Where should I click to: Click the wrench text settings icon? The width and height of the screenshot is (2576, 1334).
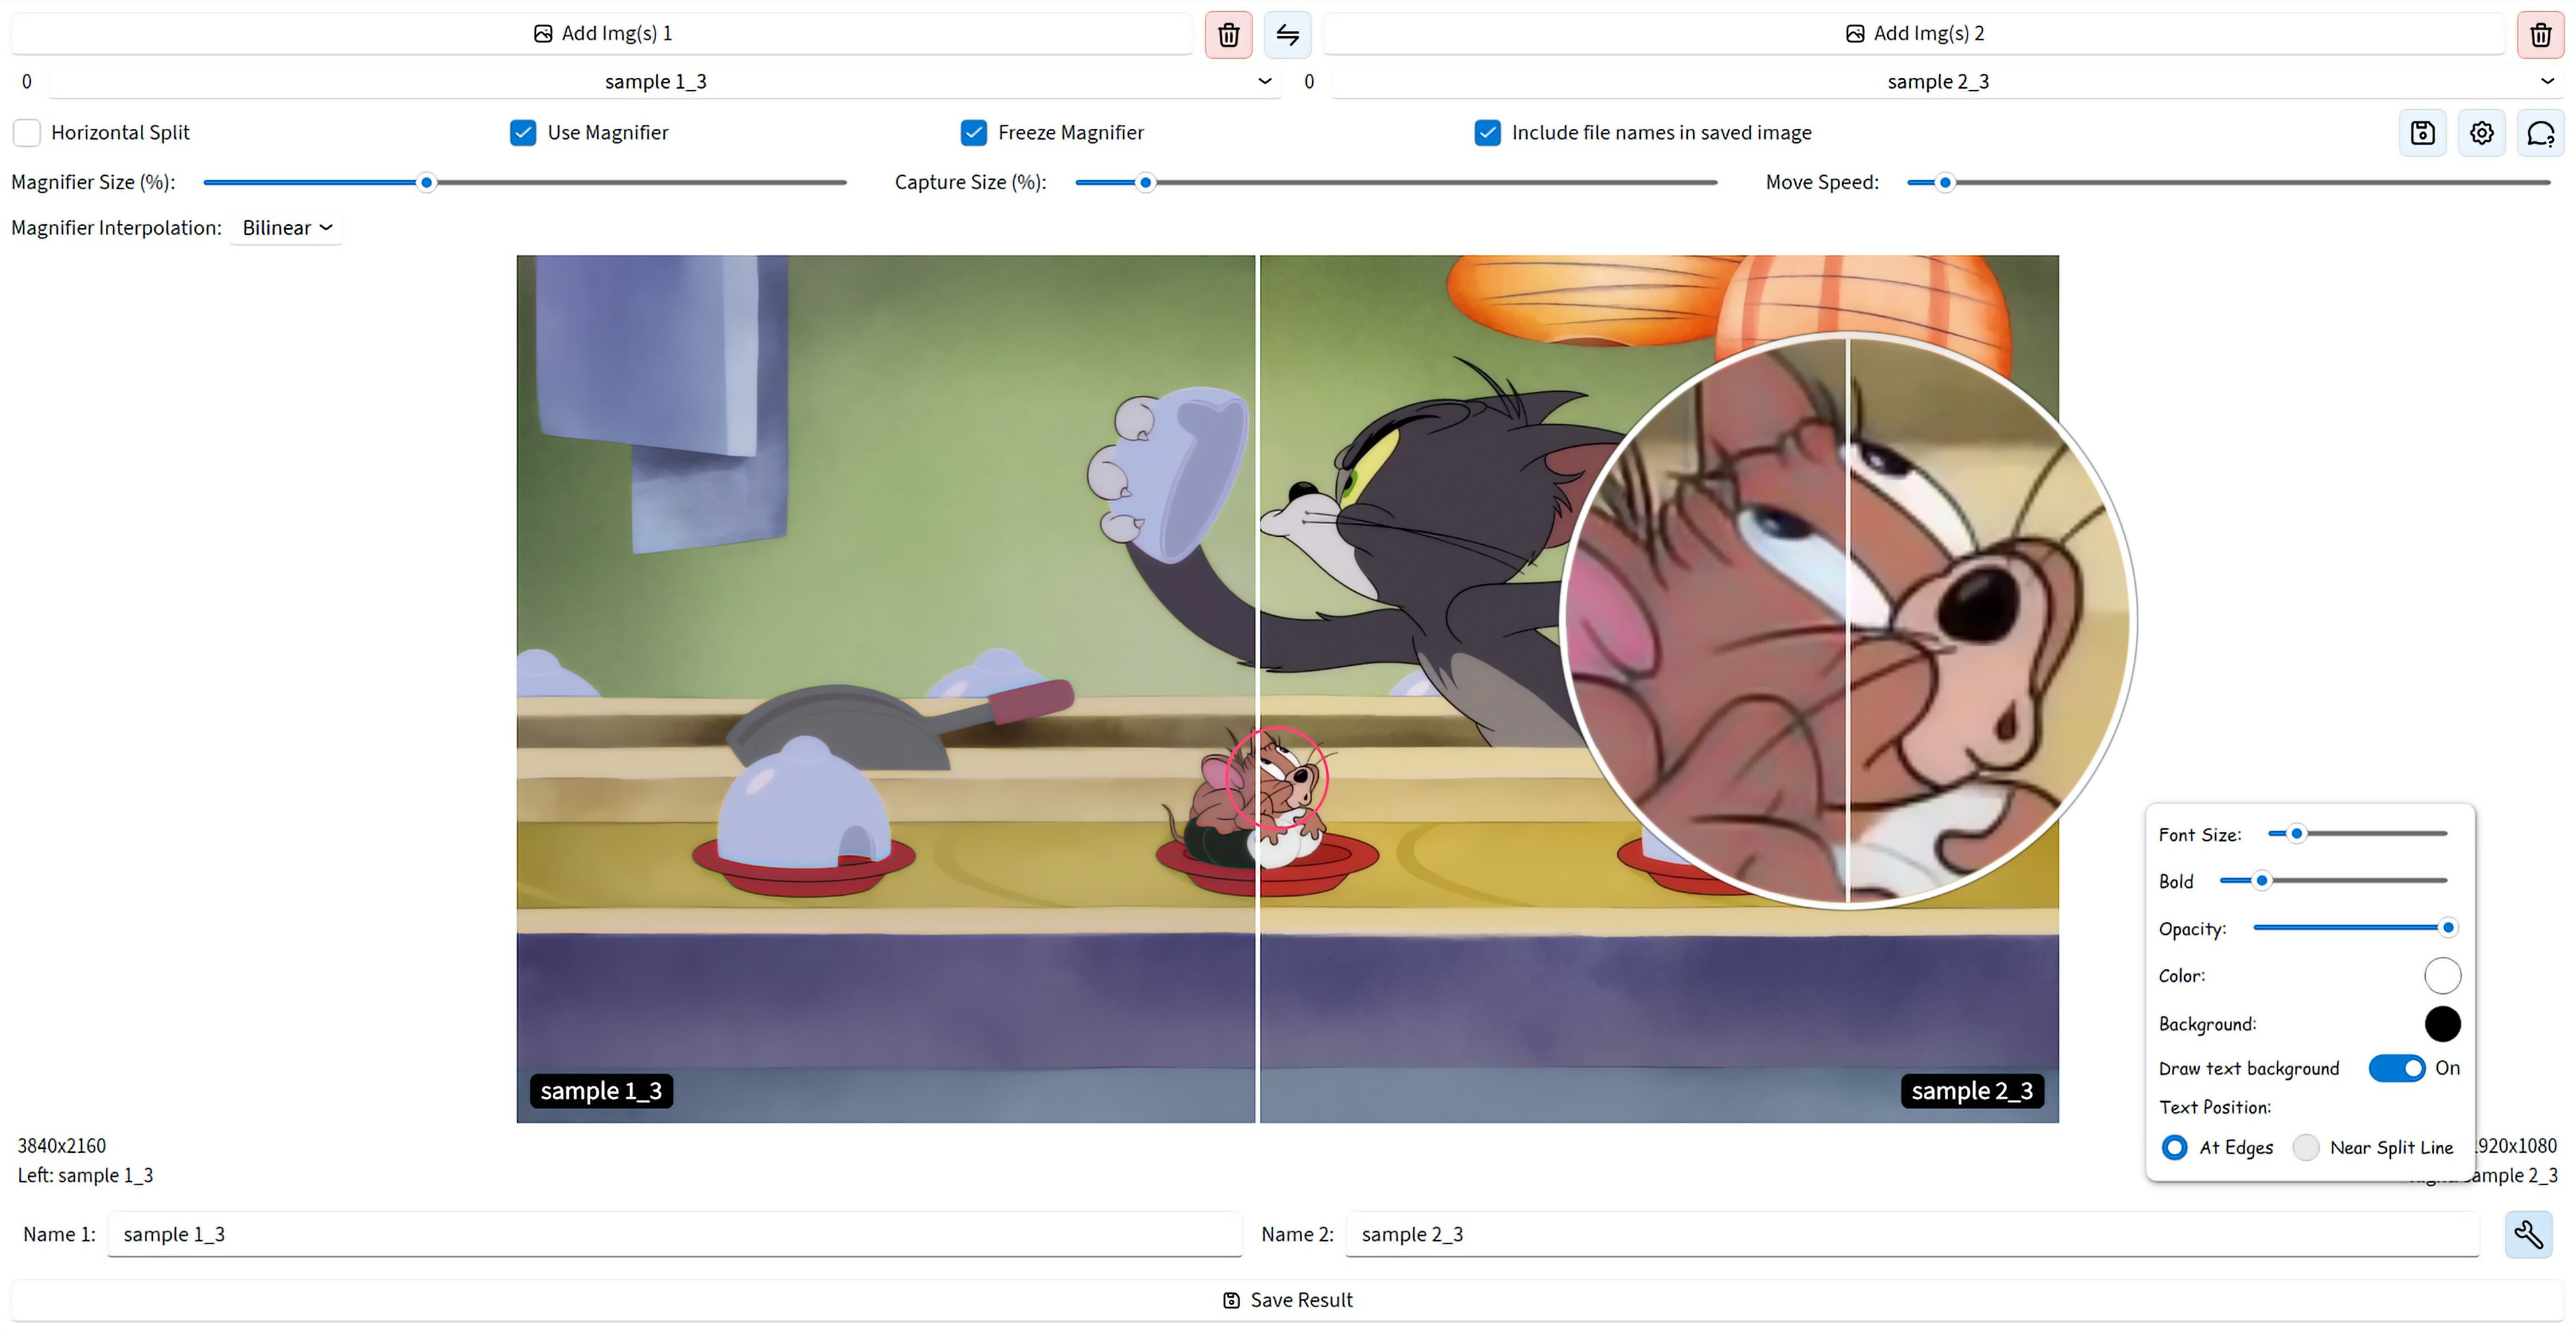[2528, 1234]
